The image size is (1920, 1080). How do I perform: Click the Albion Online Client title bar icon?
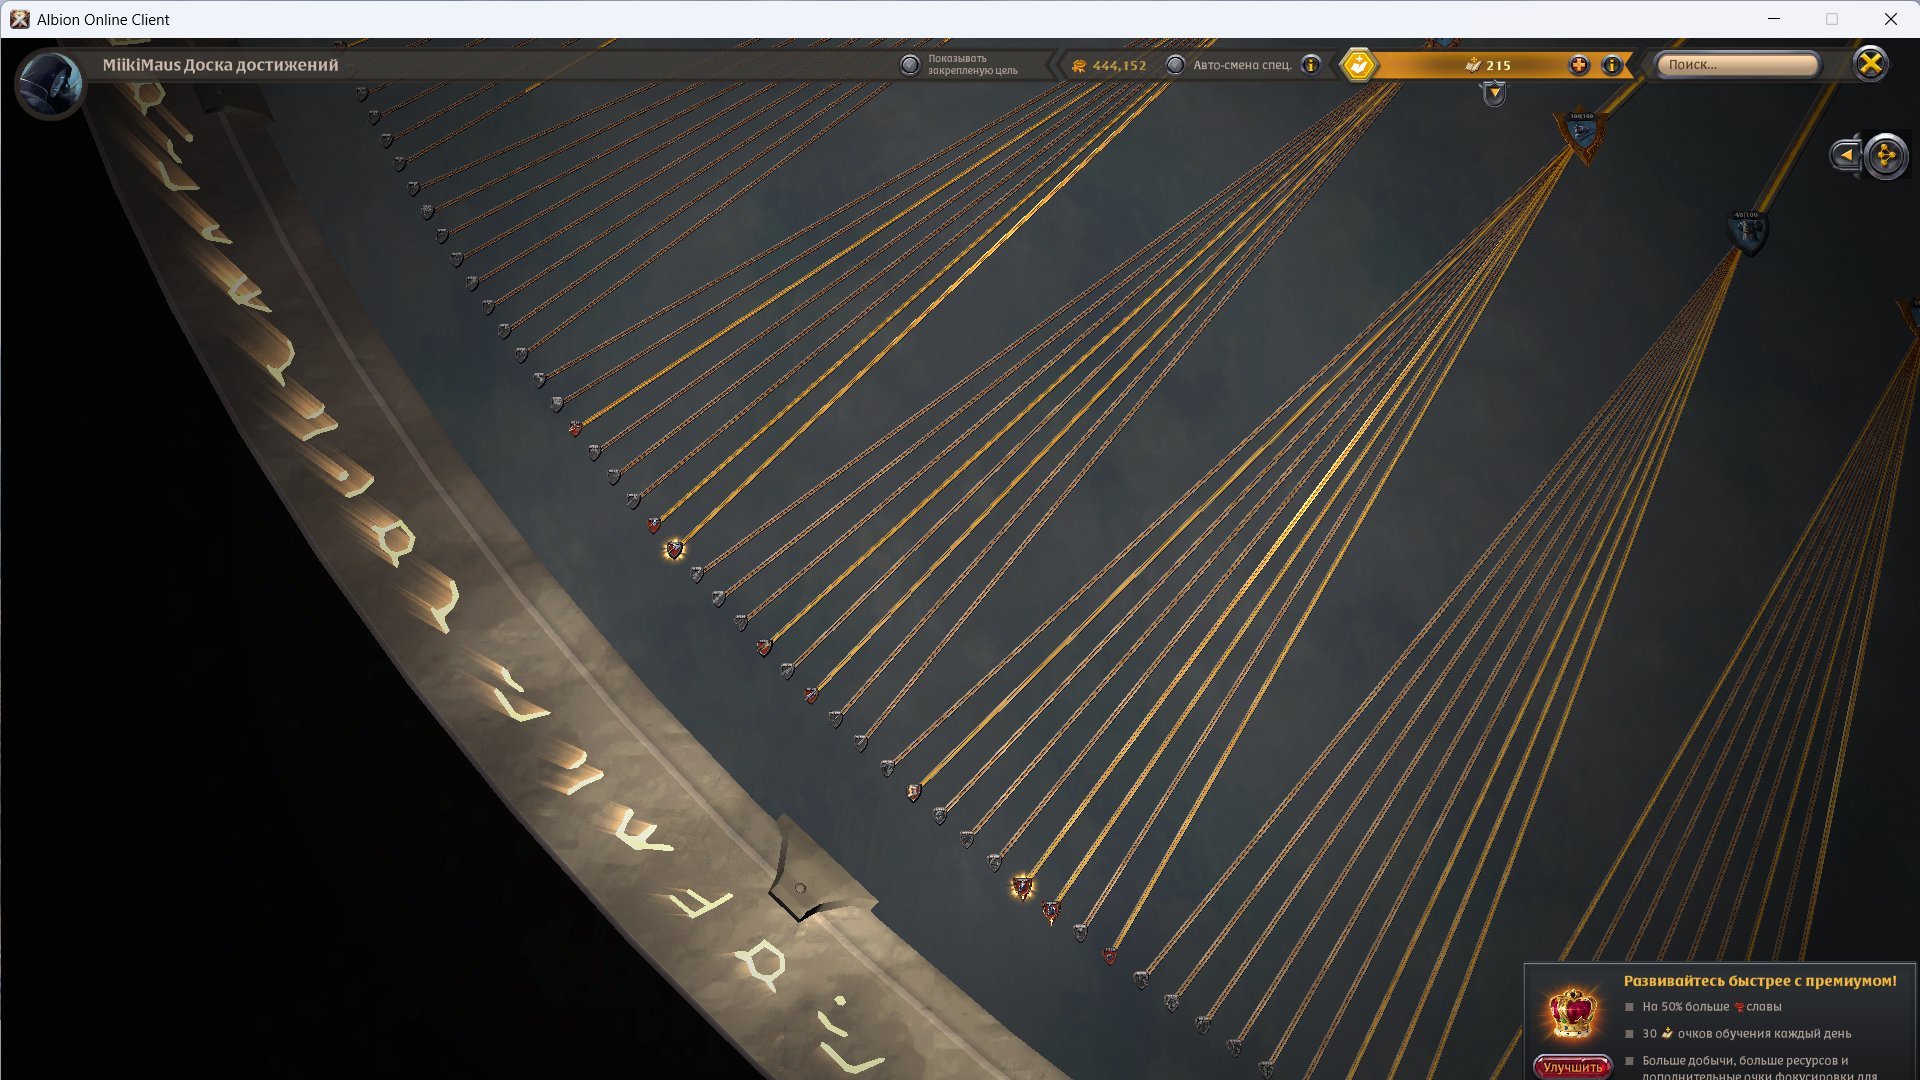(x=20, y=19)
